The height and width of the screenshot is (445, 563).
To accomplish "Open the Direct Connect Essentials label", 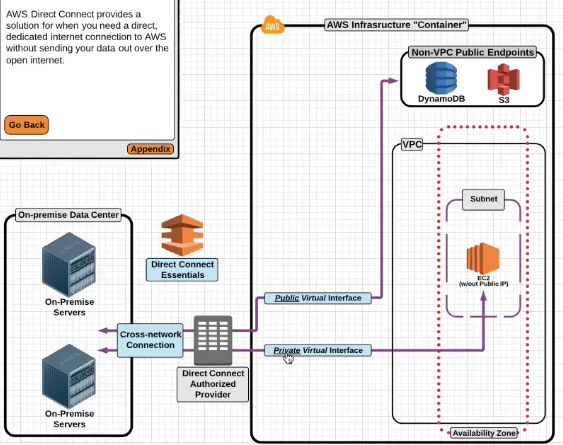I will 182,269.
